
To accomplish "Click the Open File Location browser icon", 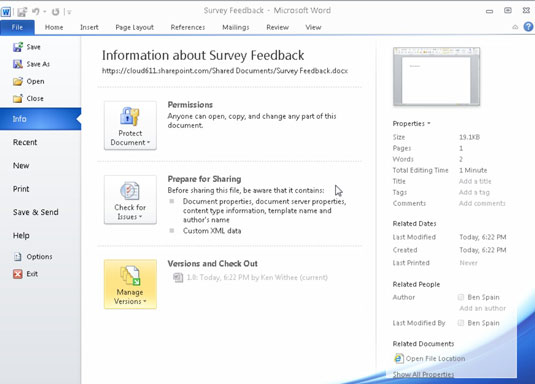I will click(398, 358).
